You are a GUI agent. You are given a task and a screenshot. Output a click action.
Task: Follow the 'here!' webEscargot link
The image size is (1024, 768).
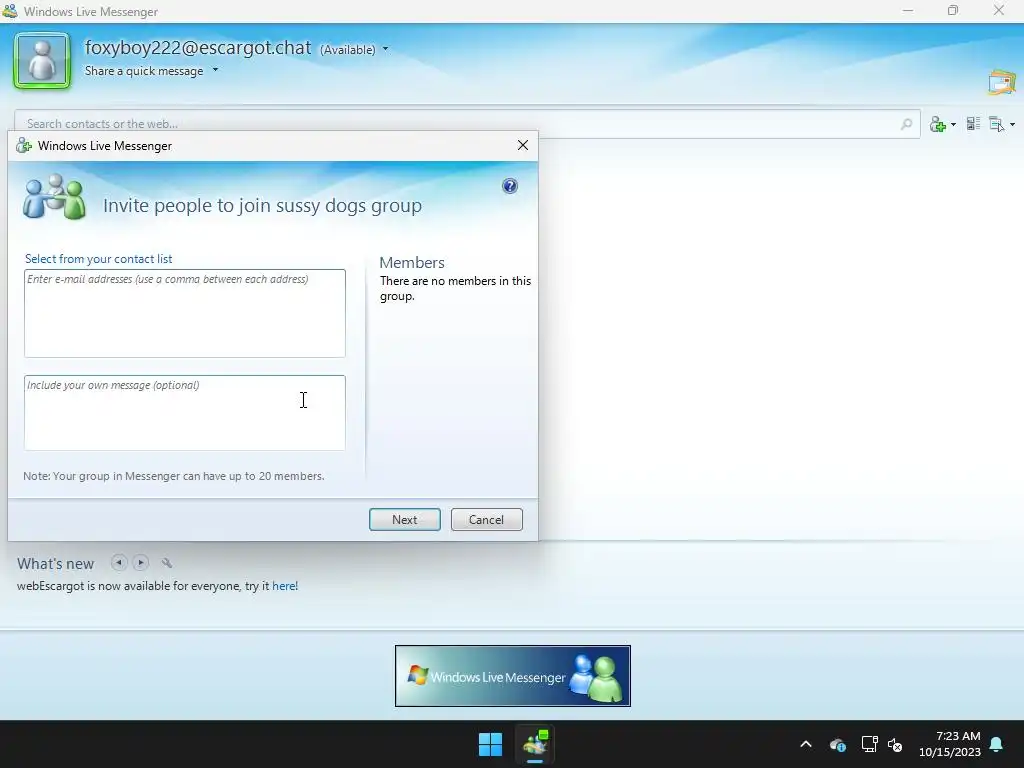click(285, 586)
